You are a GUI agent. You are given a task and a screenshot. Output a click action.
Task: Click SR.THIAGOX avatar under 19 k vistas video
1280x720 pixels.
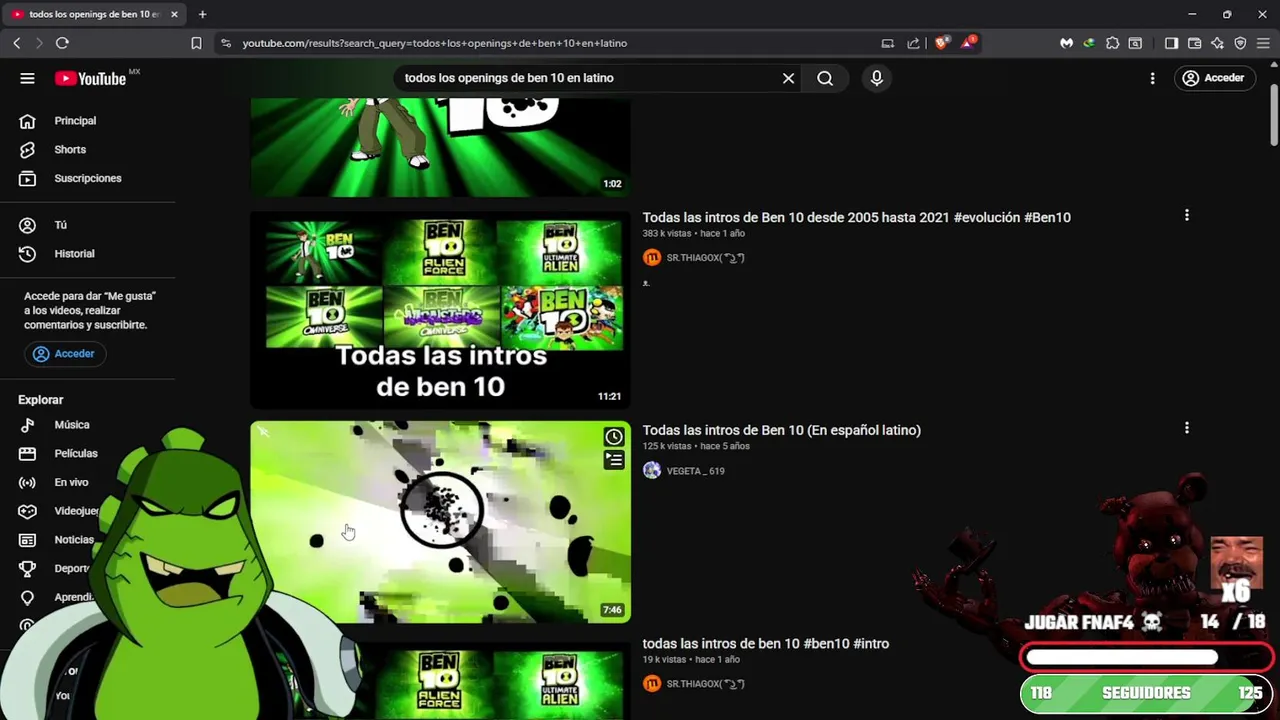click(652, 684)
